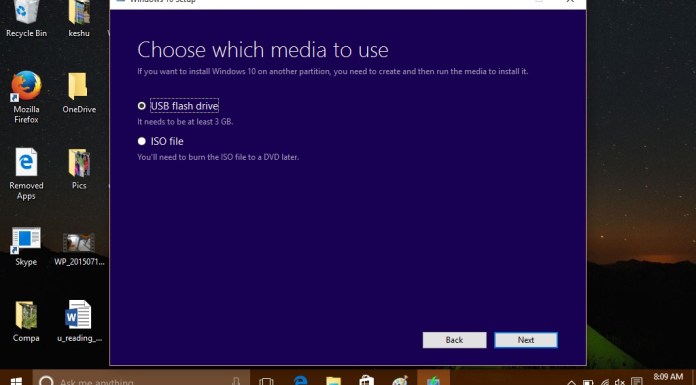
Task: Open the Paint icon in taskbar
Action: tap(400, 381)
